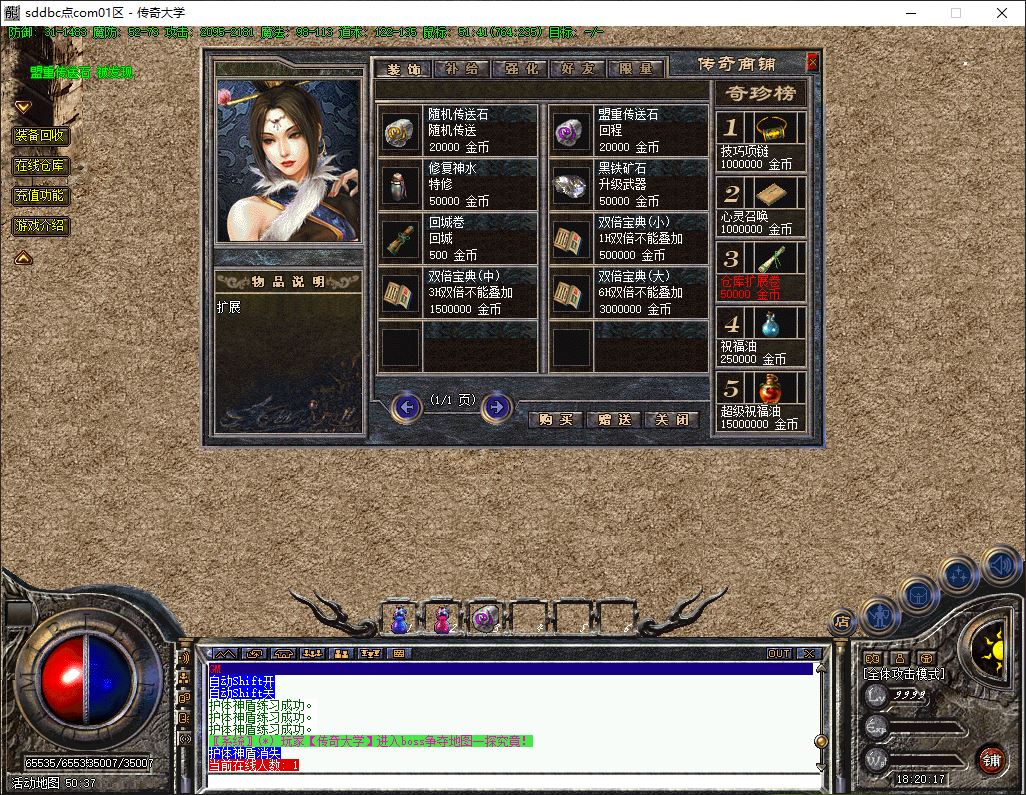Go to previous shop page arrow
Viewport: 1026px width, 795px height.
[407, 408]
